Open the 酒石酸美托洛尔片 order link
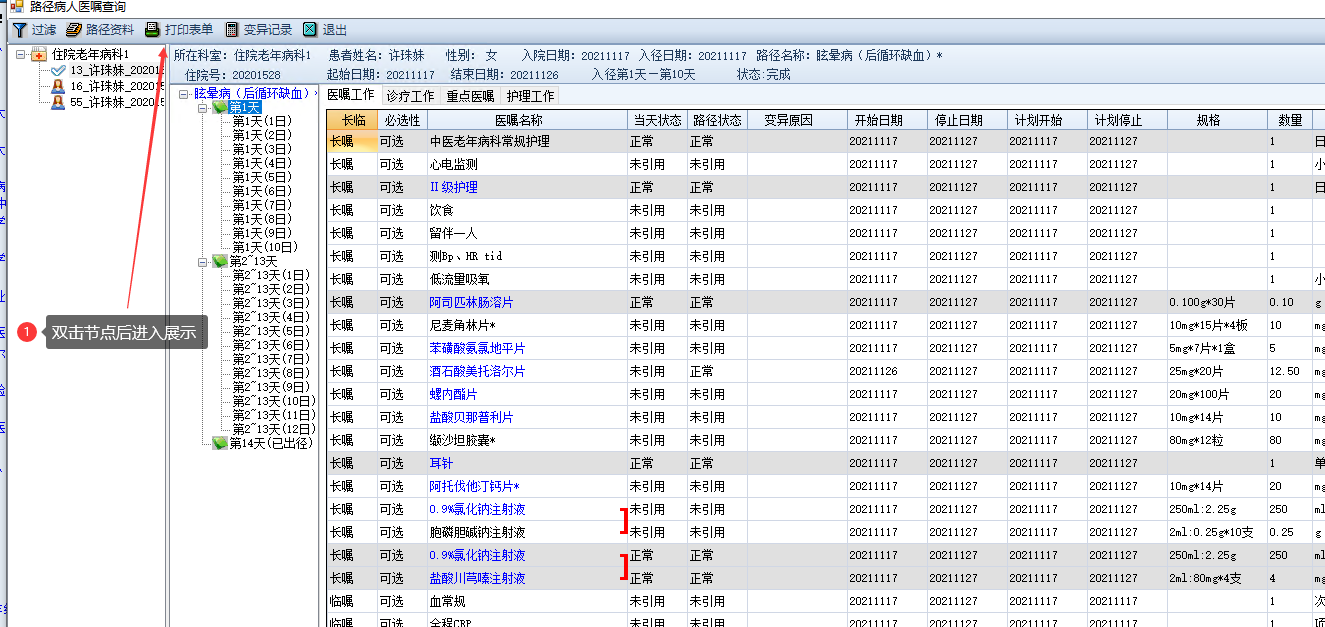Viewport: 1325px width, 627px height. [478, 371]
